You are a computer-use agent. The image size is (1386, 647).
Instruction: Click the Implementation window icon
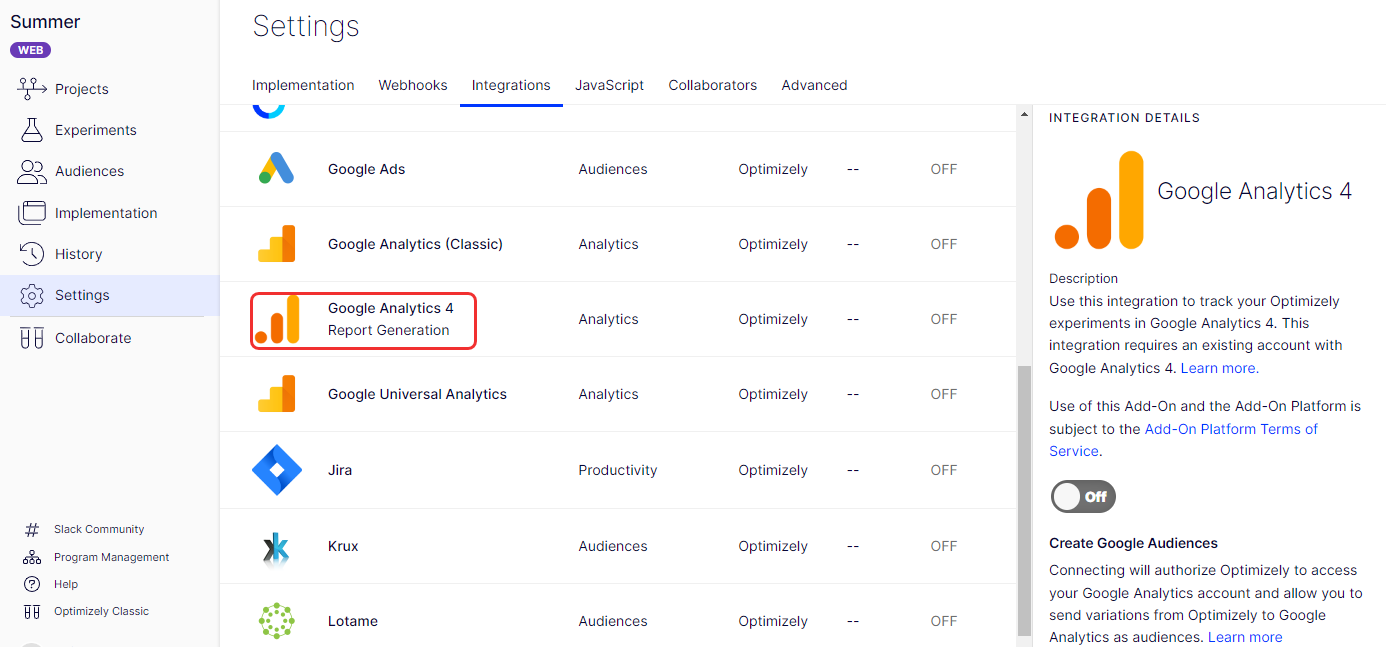click(x=32, y=213)
